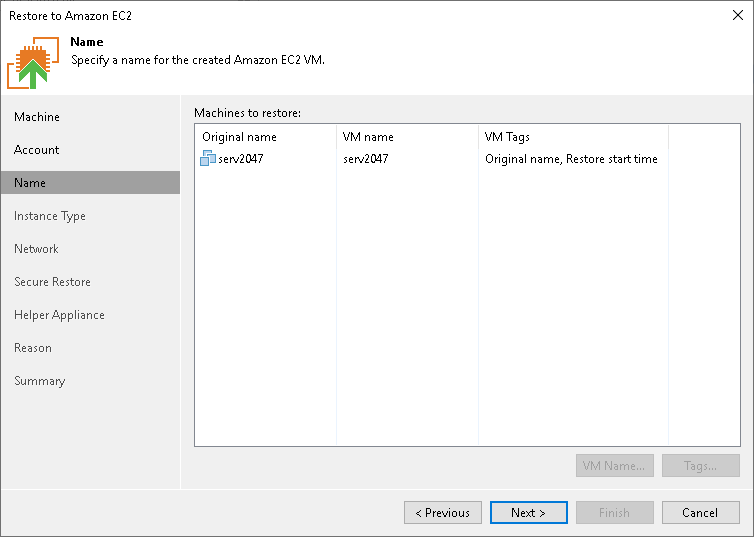Screen dimensions: 754x537
Task: Jump to the Instance Type step
Action: point(50,216)
